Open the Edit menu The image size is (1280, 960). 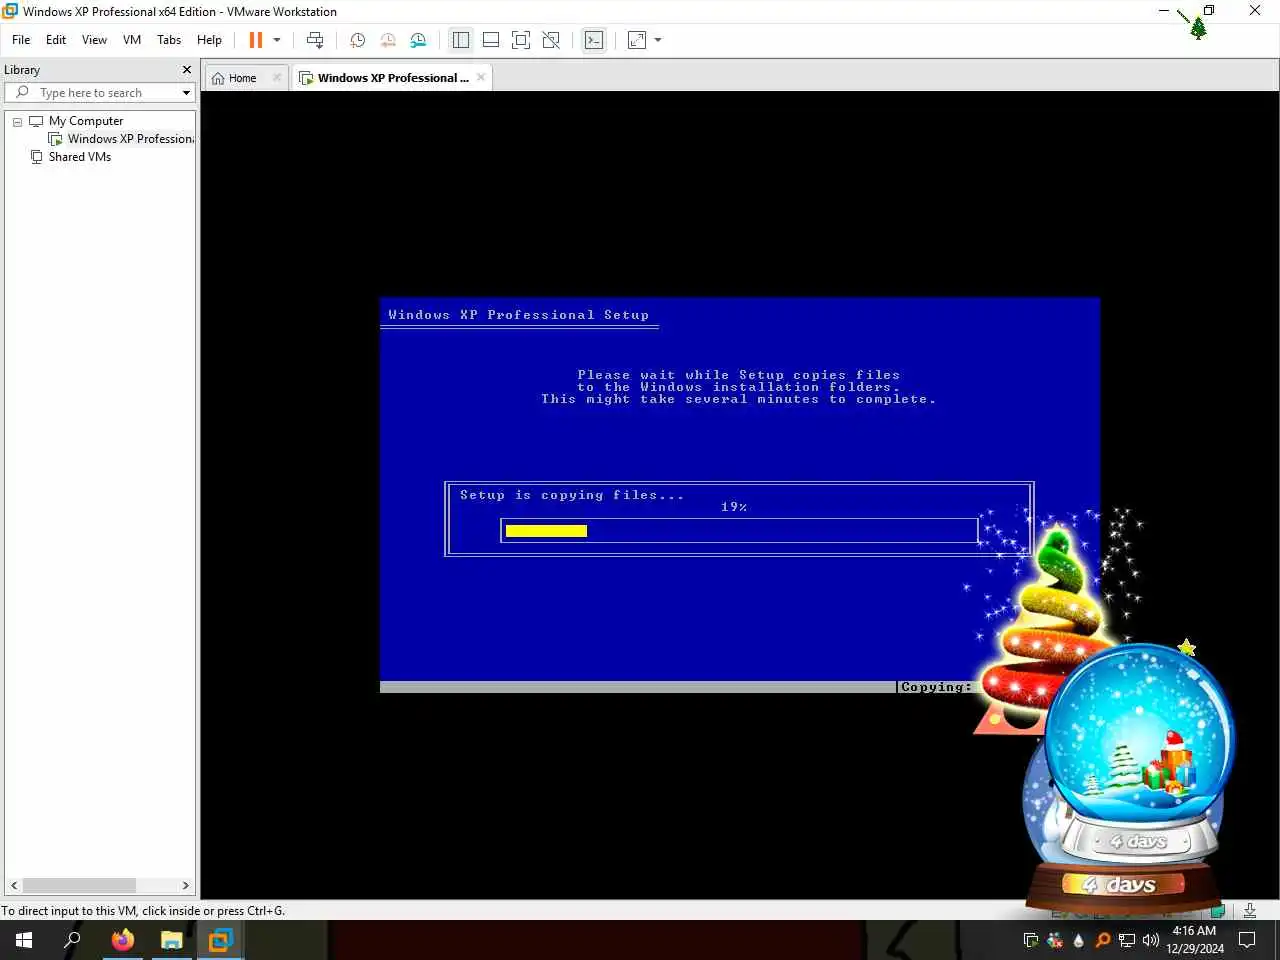(x=56, y=40)
